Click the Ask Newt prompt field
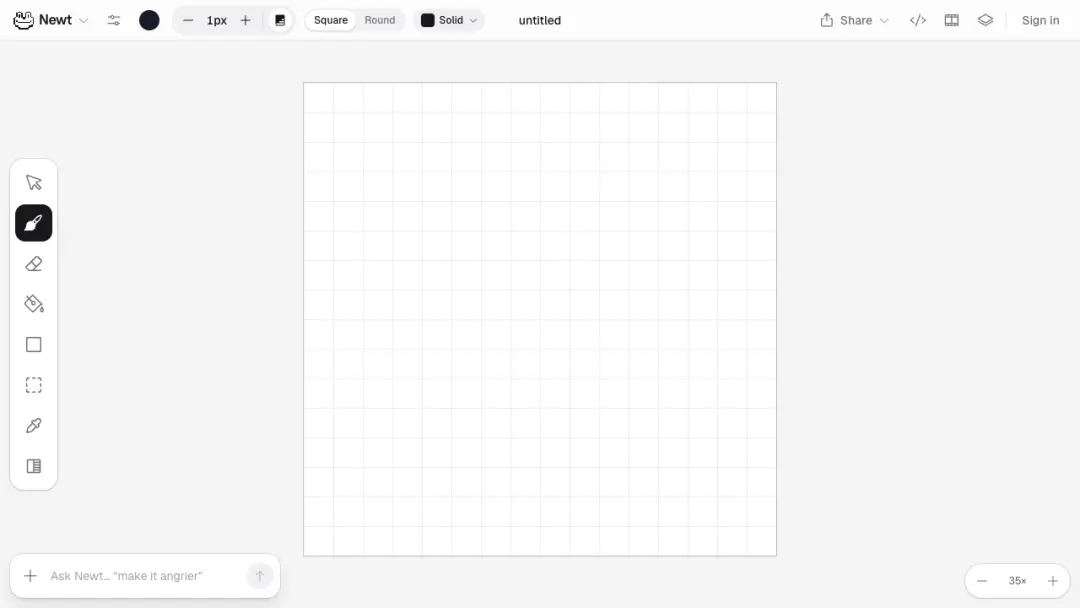The width and height of the screenshot is (1080, 608). click(x=145, y=576)
